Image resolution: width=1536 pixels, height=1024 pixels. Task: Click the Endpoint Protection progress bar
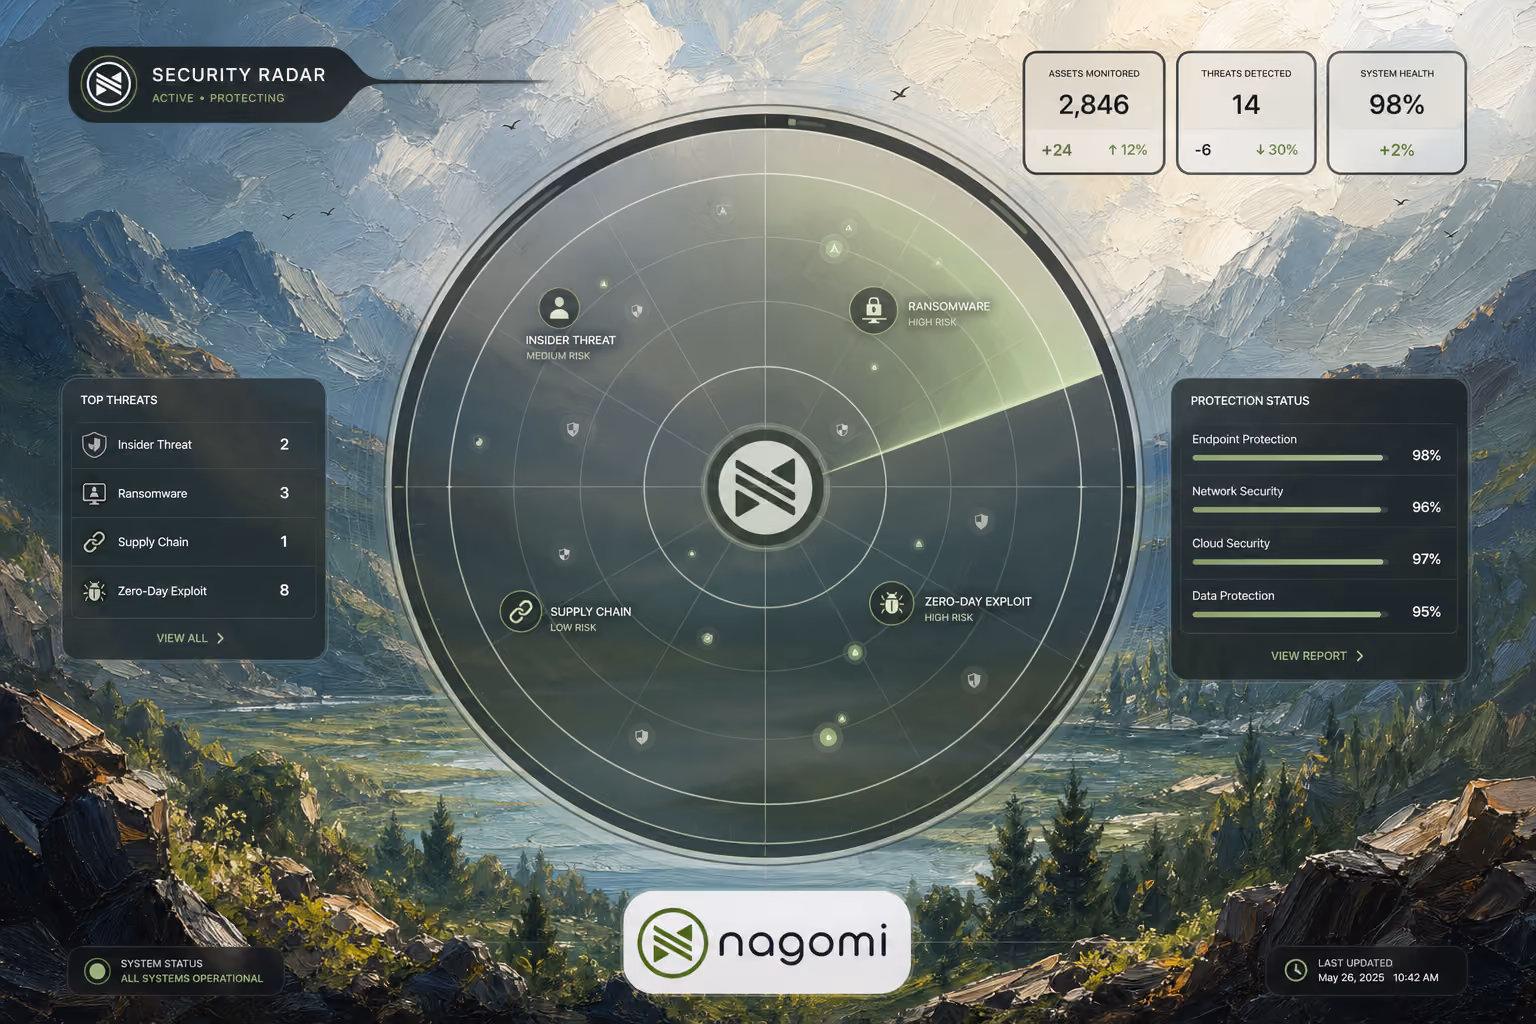(1288, 458)
